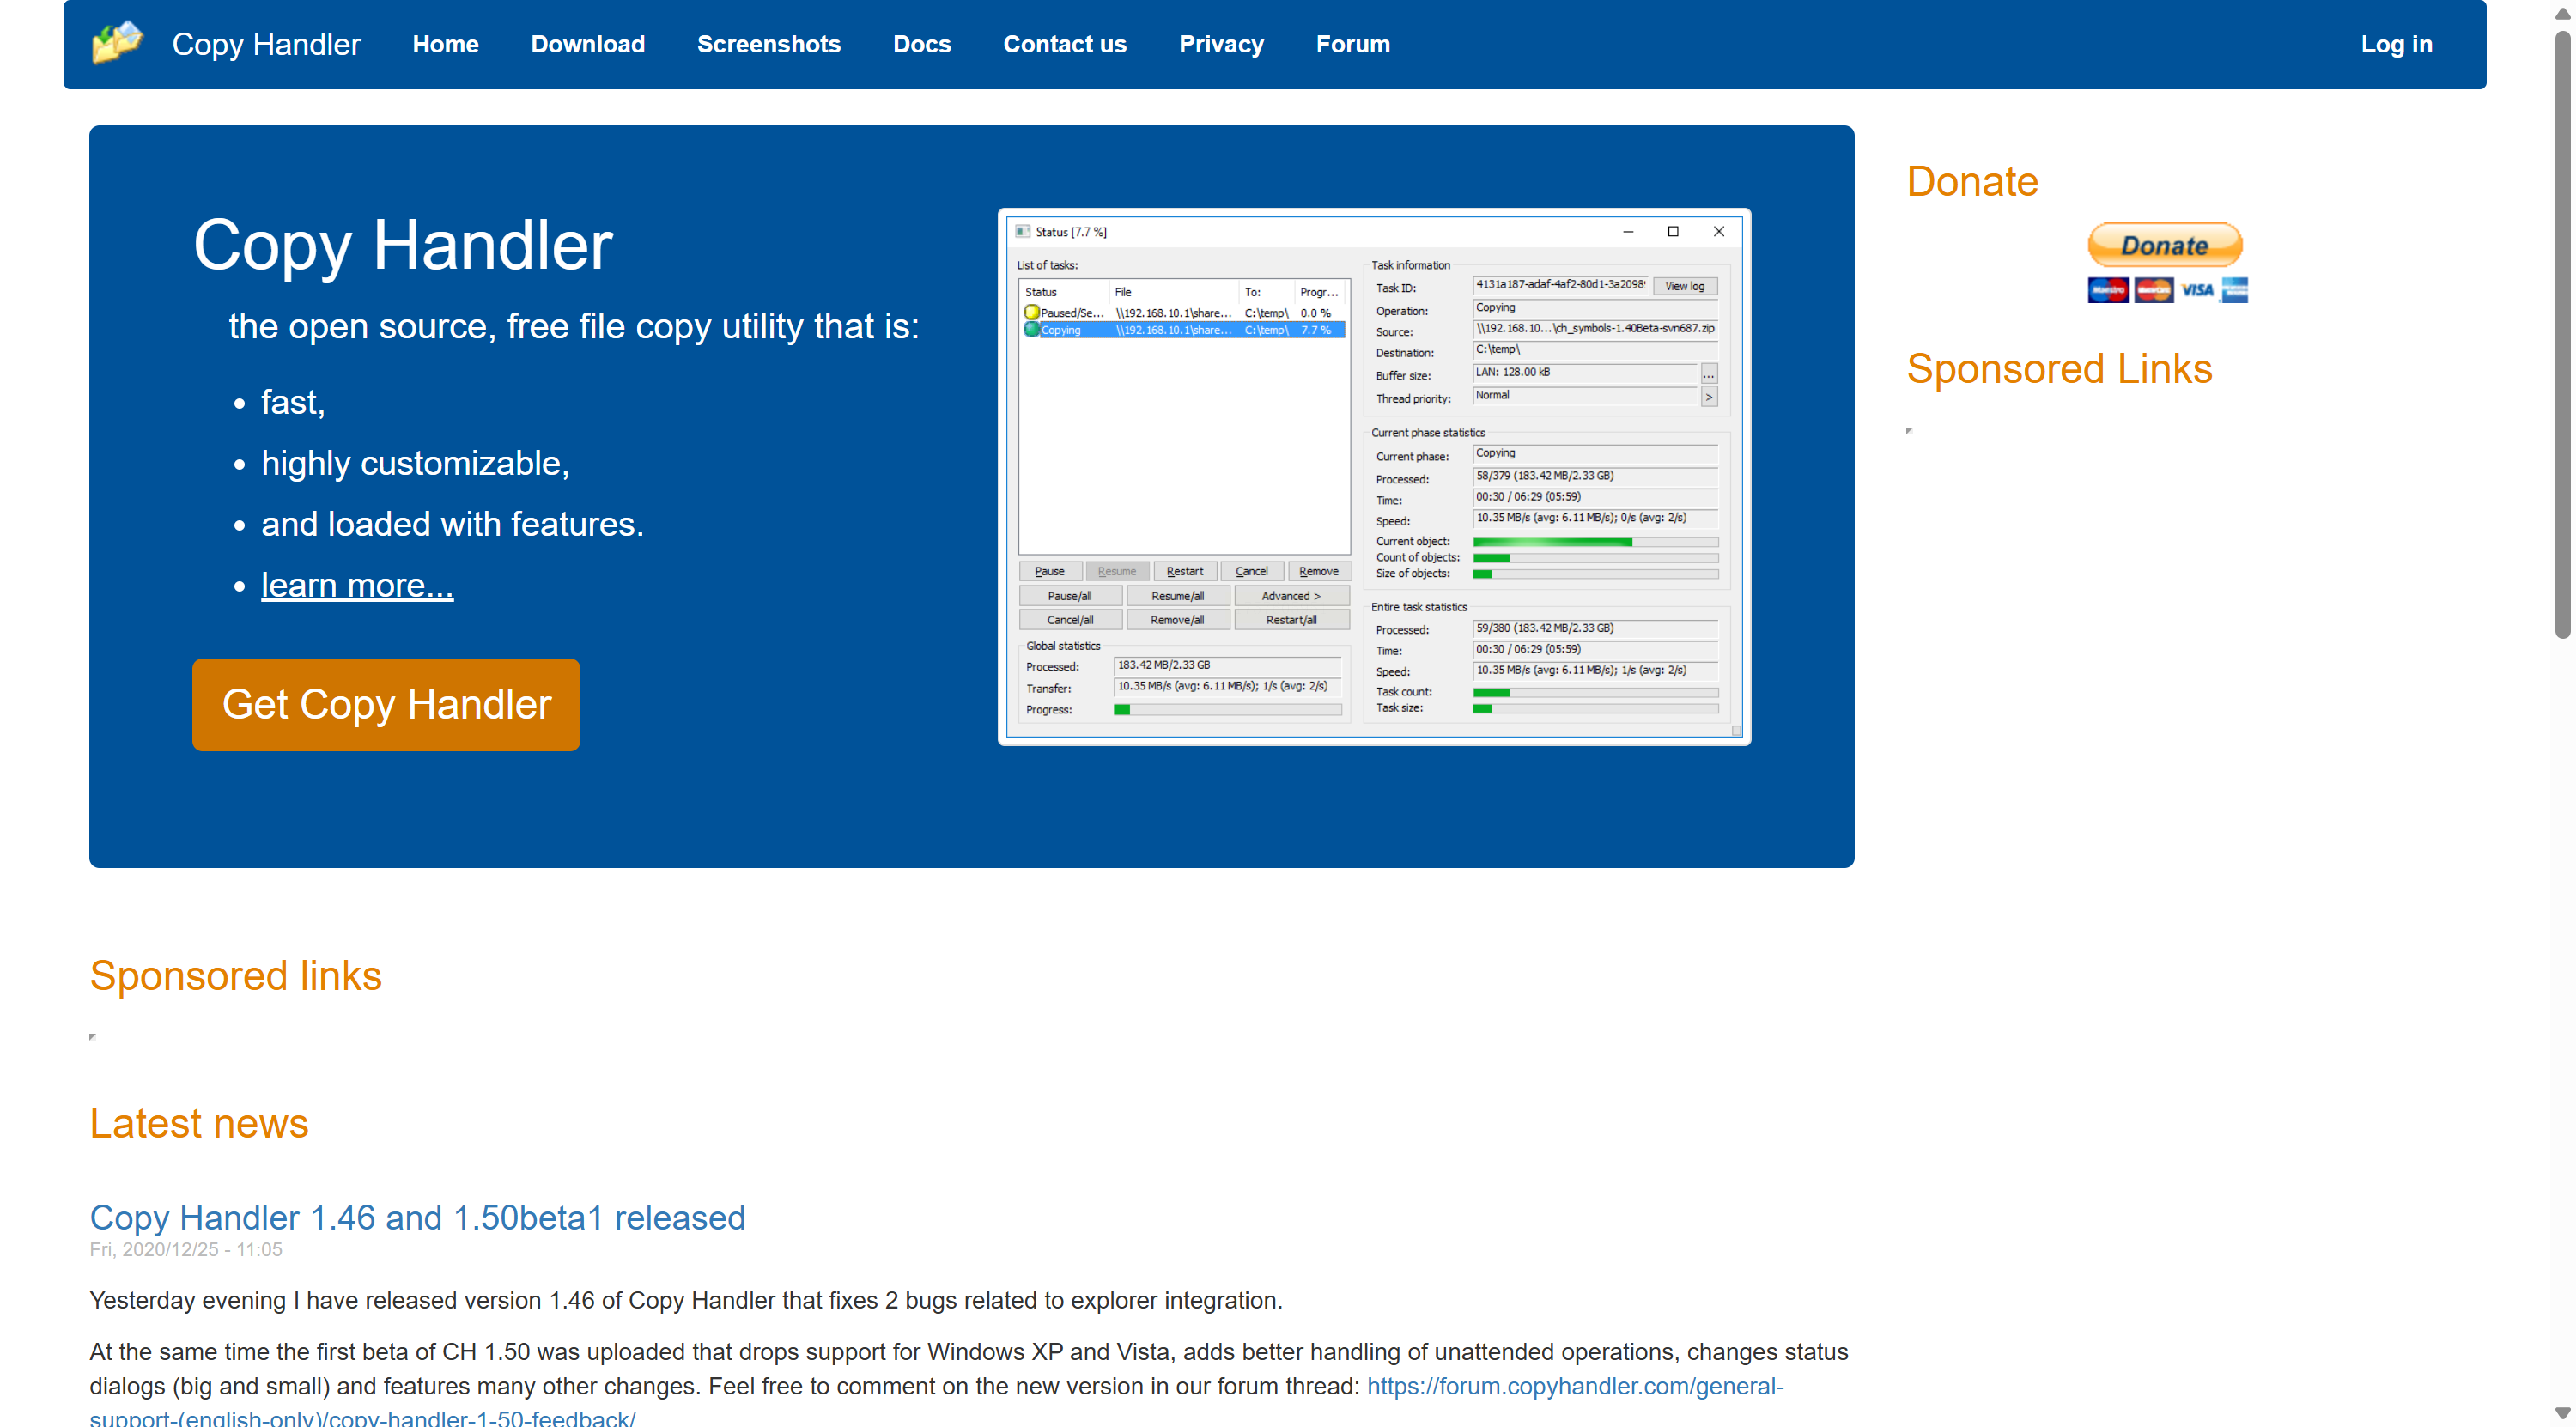Open the Copy Handler site title link

pyautogui.click(x=266, y=44)
